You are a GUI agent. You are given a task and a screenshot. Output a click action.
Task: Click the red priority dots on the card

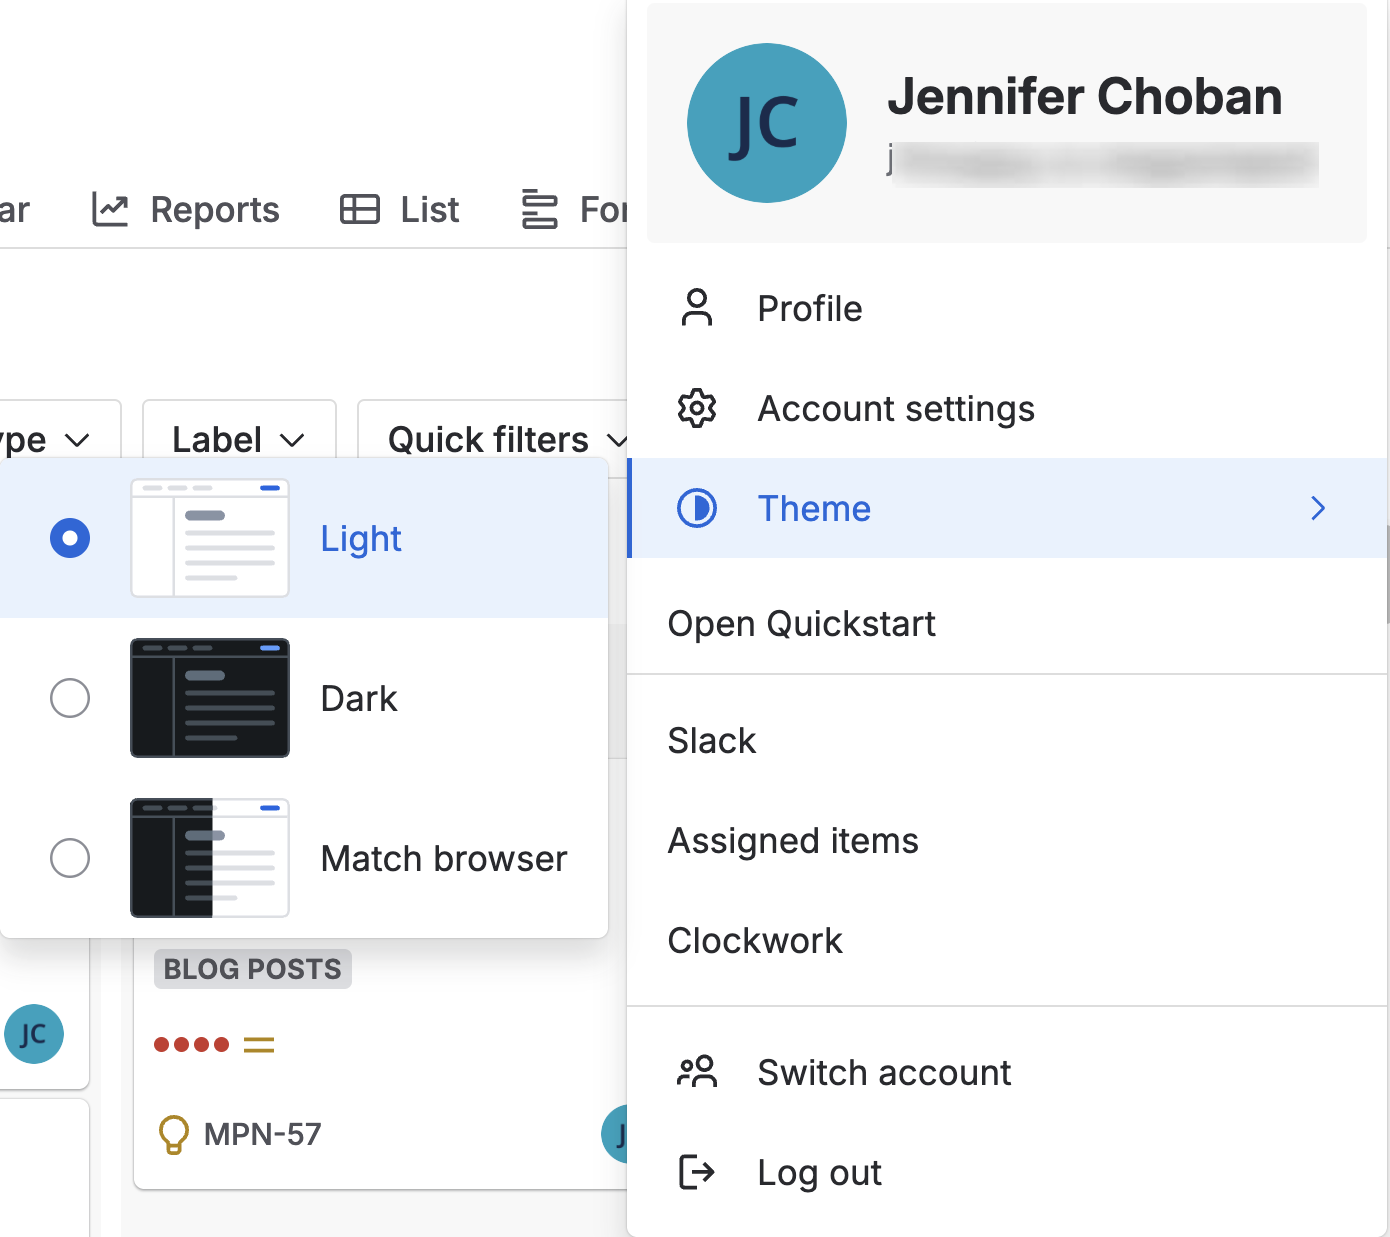coord(188,1044)
